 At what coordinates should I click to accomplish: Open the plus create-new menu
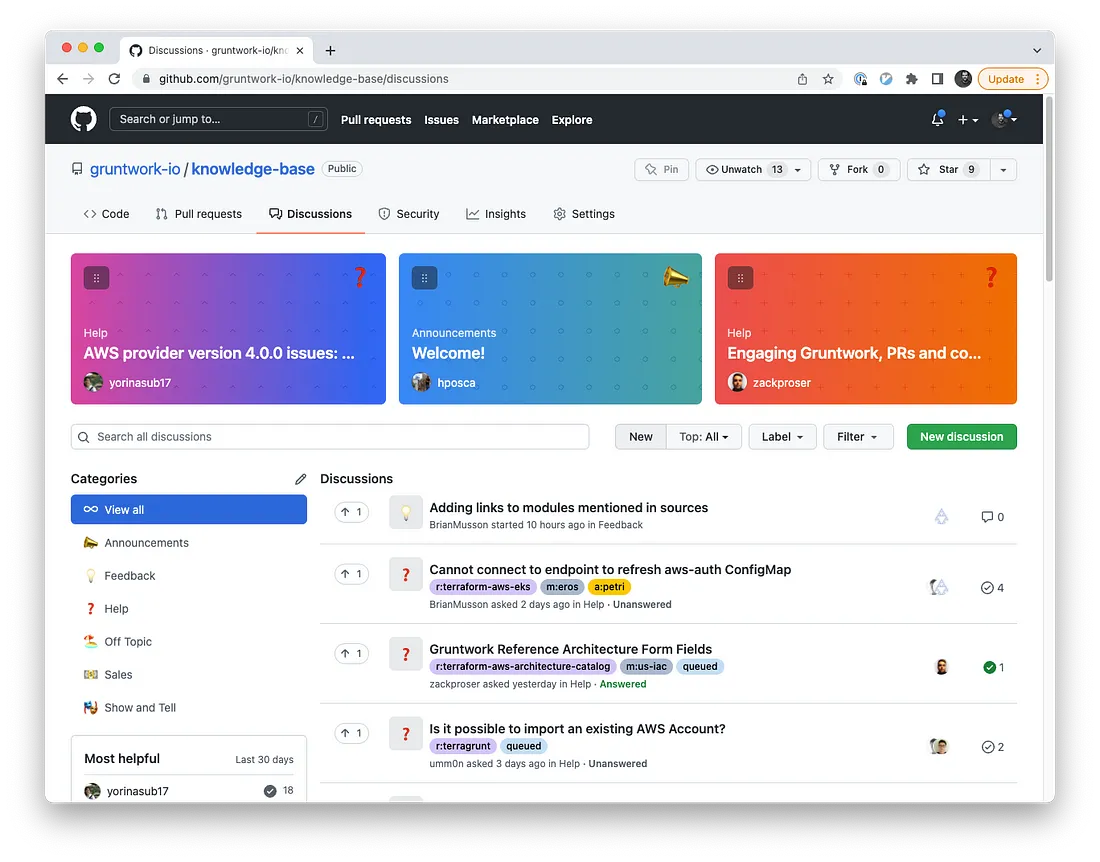point(967,120)
